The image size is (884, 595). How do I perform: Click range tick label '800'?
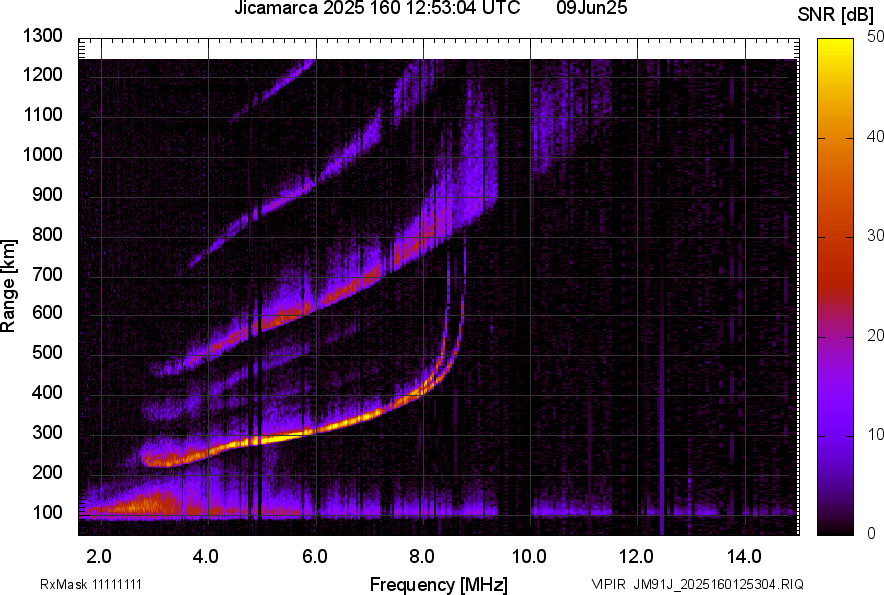[47, 235]
